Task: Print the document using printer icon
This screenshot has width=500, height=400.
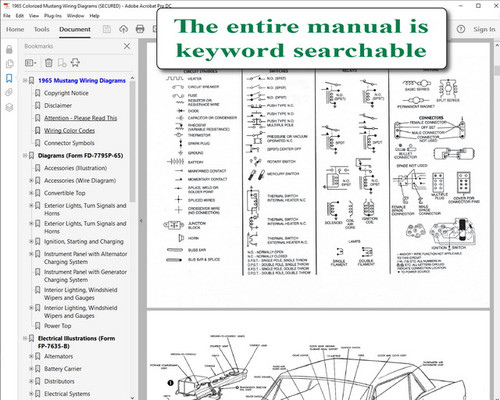Action: 140,29
